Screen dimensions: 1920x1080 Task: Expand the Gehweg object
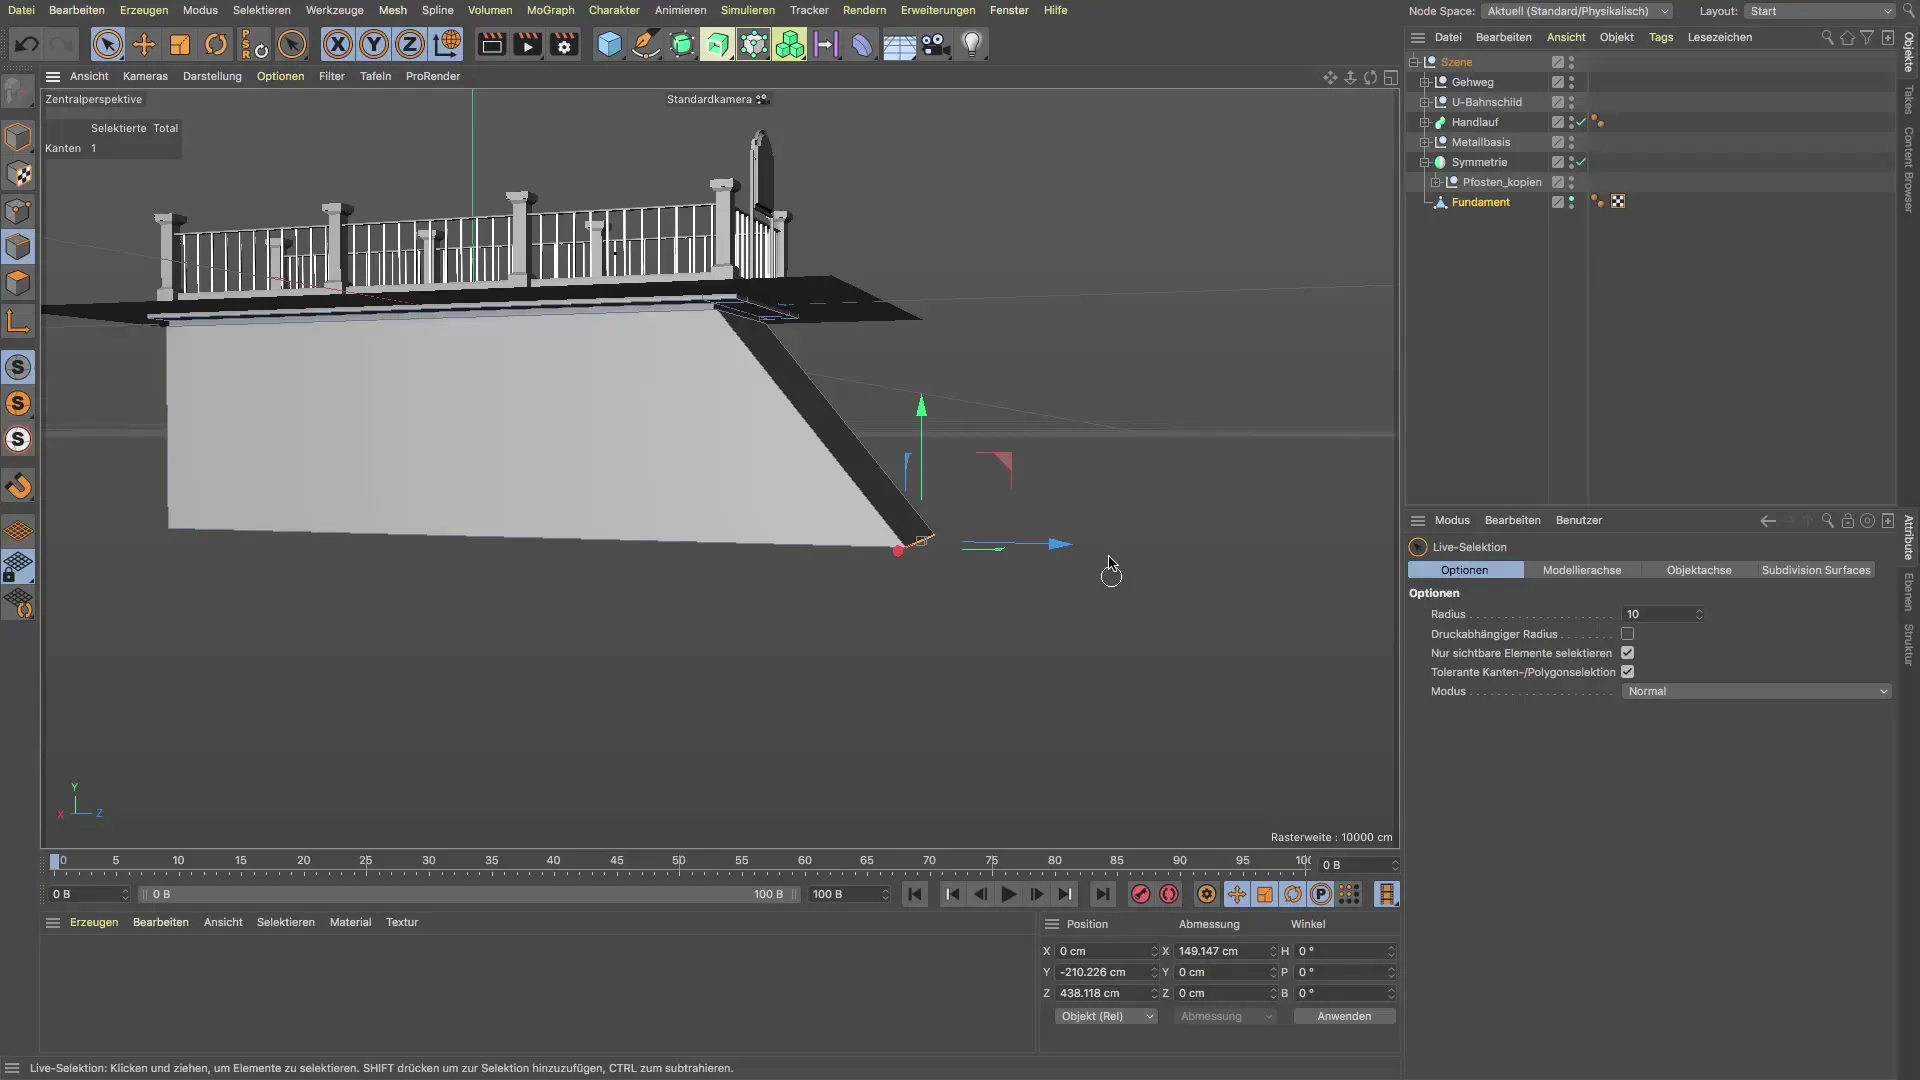[1425, 82]
